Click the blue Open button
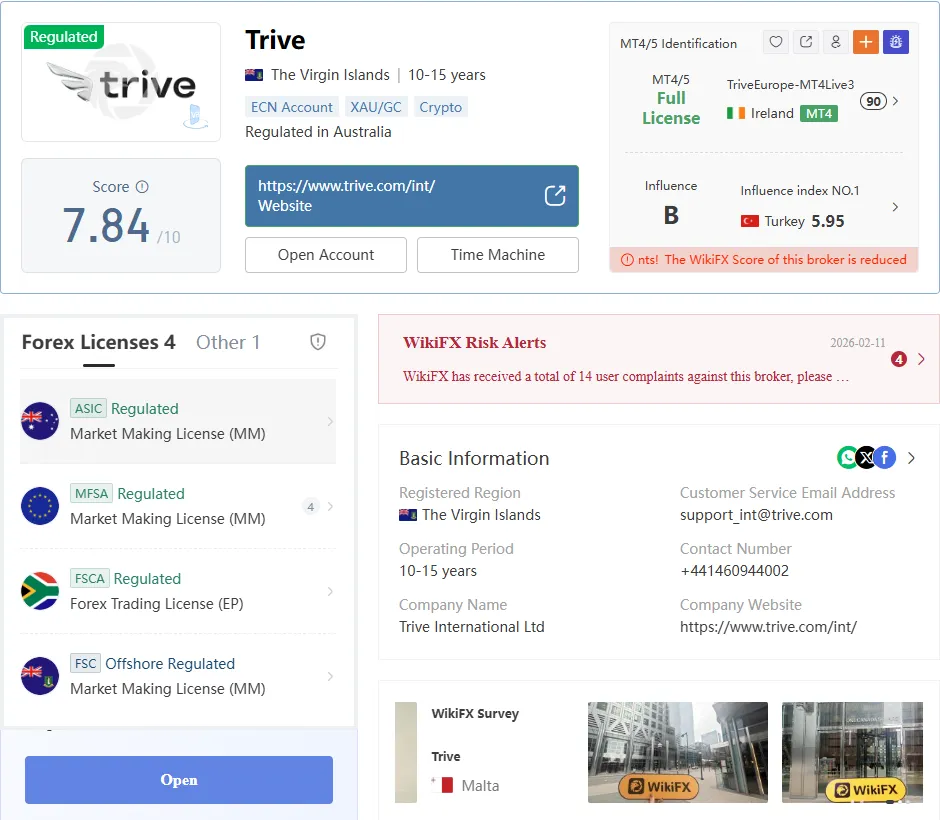Screen dimensions: 940x820 click(179, 780)
